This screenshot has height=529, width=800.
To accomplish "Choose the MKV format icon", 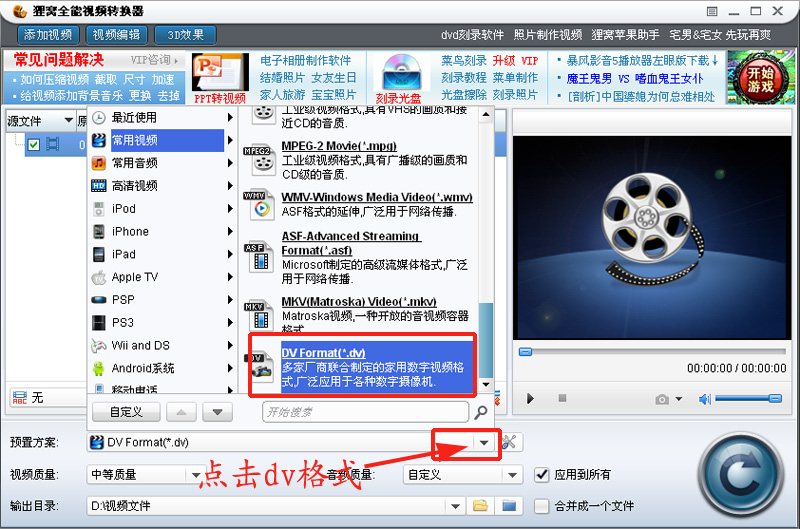I will [x=260, y=316].
